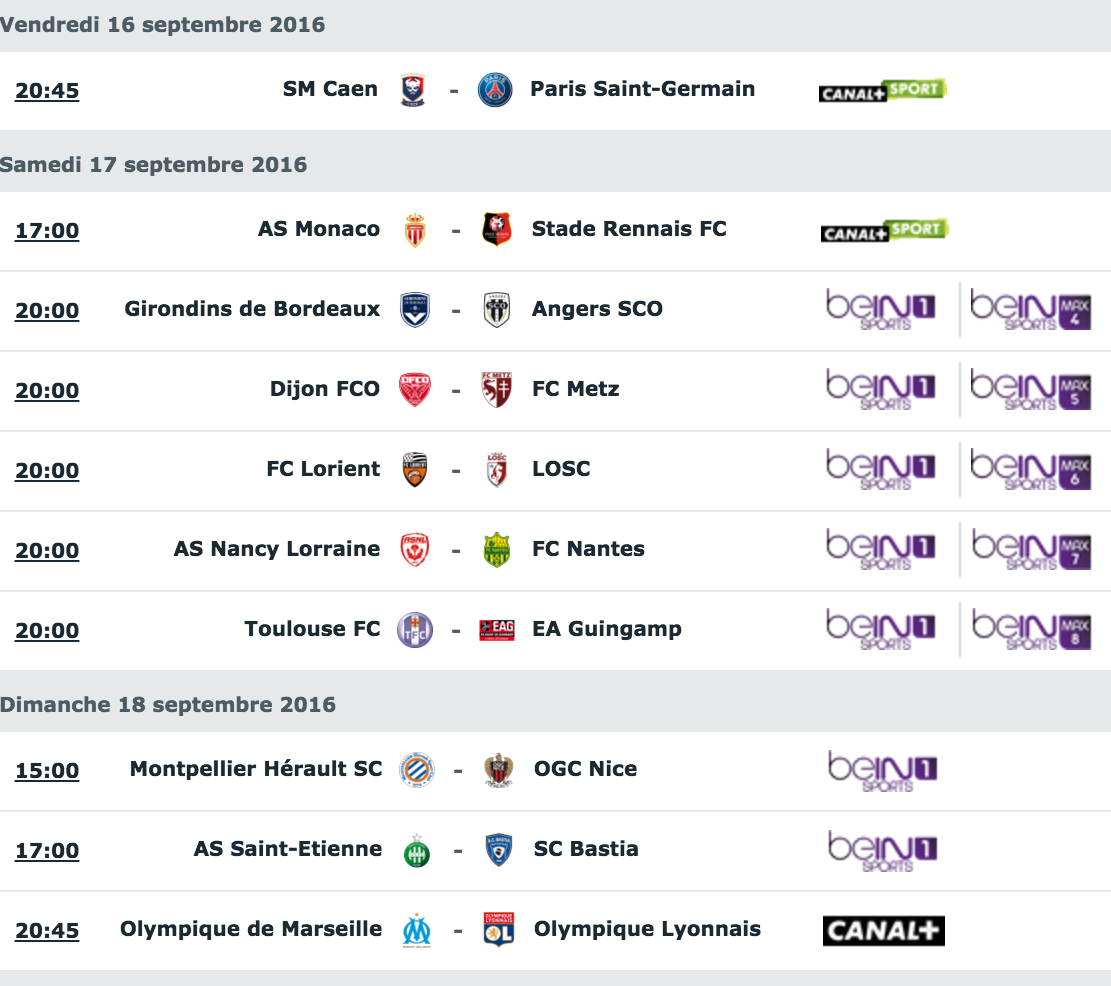Screen dimensions: 1111x986
Task: Click the Girondins de Bordeaux team name
Action: (252, 309)
